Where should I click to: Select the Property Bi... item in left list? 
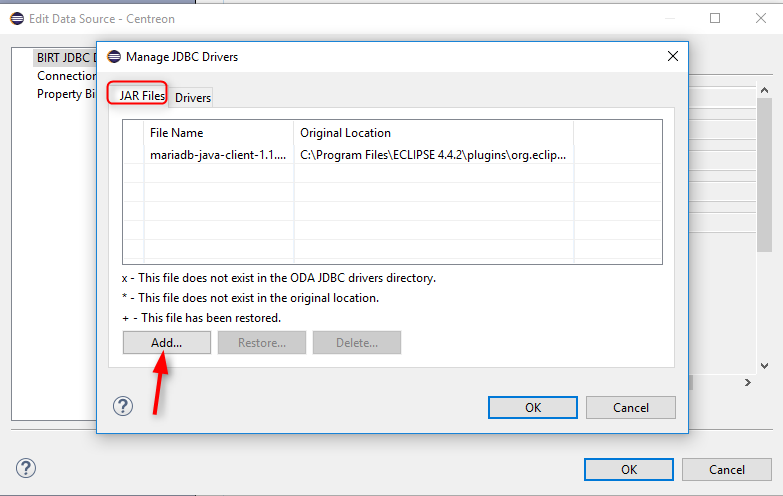click(x=66, y=94)
